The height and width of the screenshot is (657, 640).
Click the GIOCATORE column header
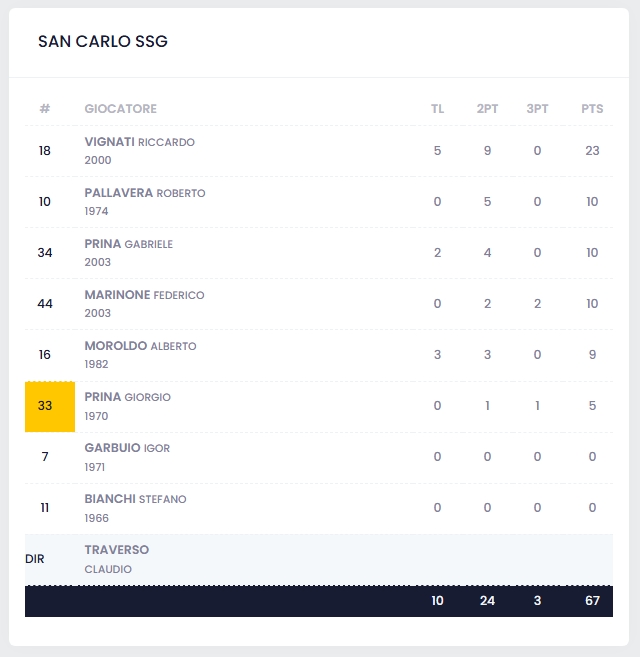click(x=120, y=109)
